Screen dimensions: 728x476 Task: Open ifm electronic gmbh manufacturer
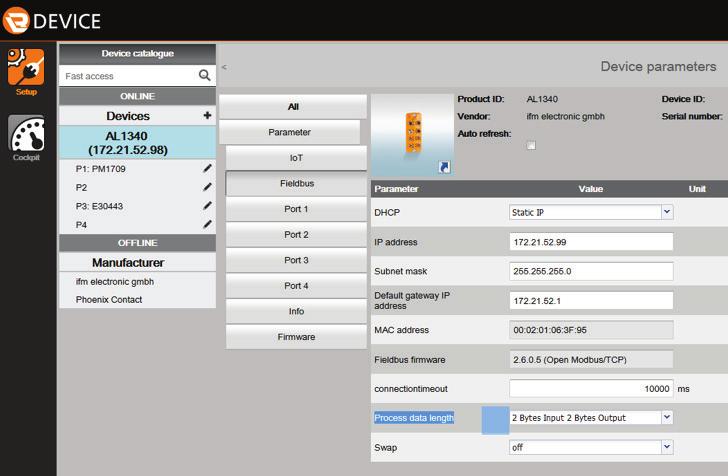[115, 281]
